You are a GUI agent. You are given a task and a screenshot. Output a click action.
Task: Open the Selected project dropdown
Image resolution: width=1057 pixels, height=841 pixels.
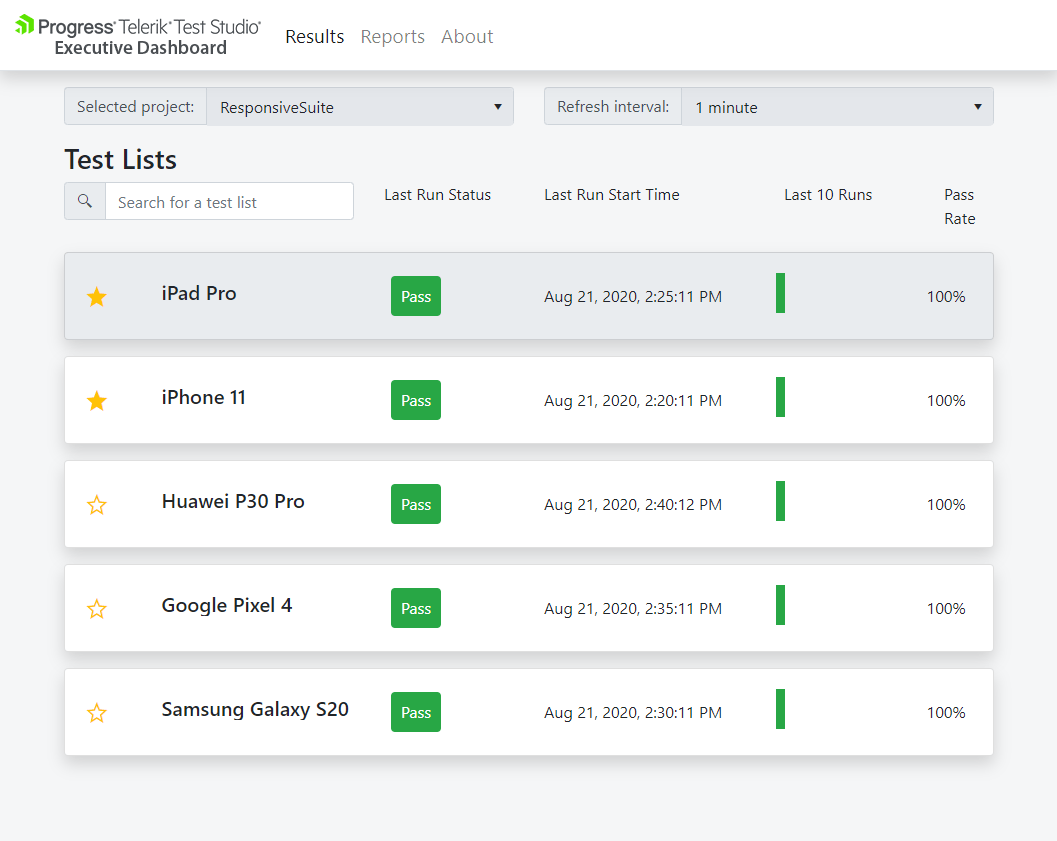(x=360, y=106)
